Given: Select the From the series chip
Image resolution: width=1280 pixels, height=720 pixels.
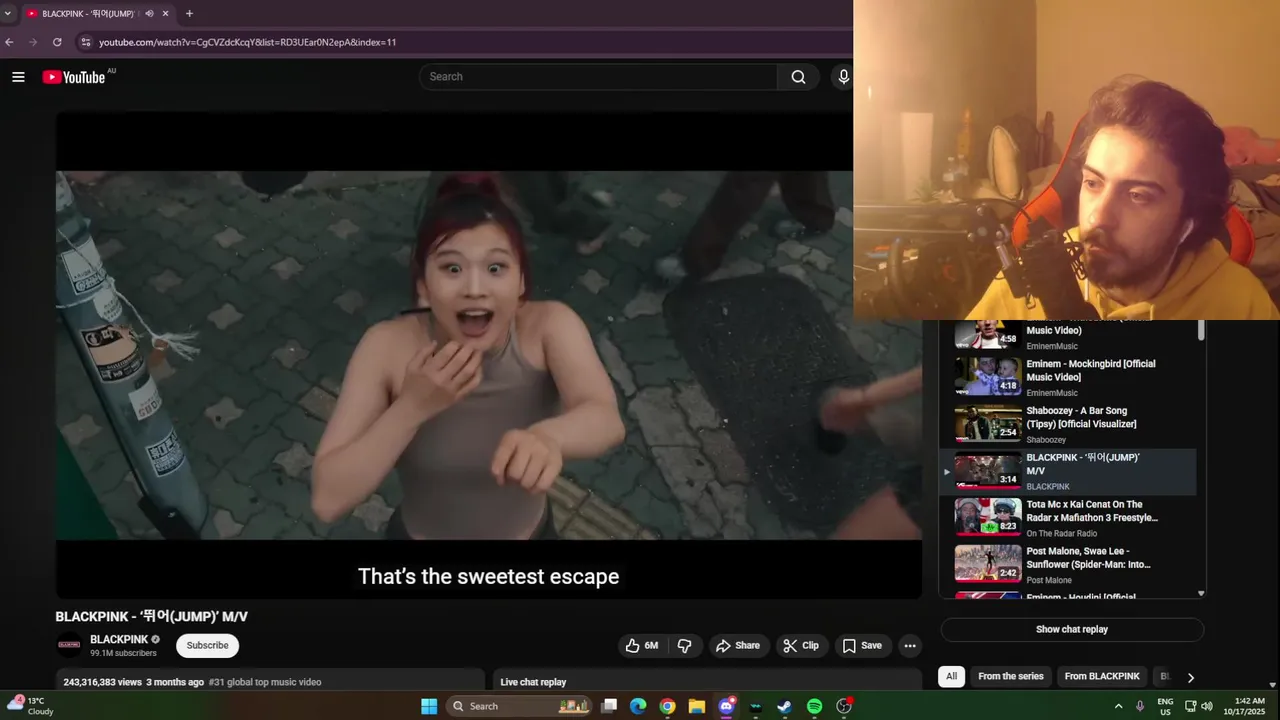Looking at the screenshot, I should pos(1010,677).
